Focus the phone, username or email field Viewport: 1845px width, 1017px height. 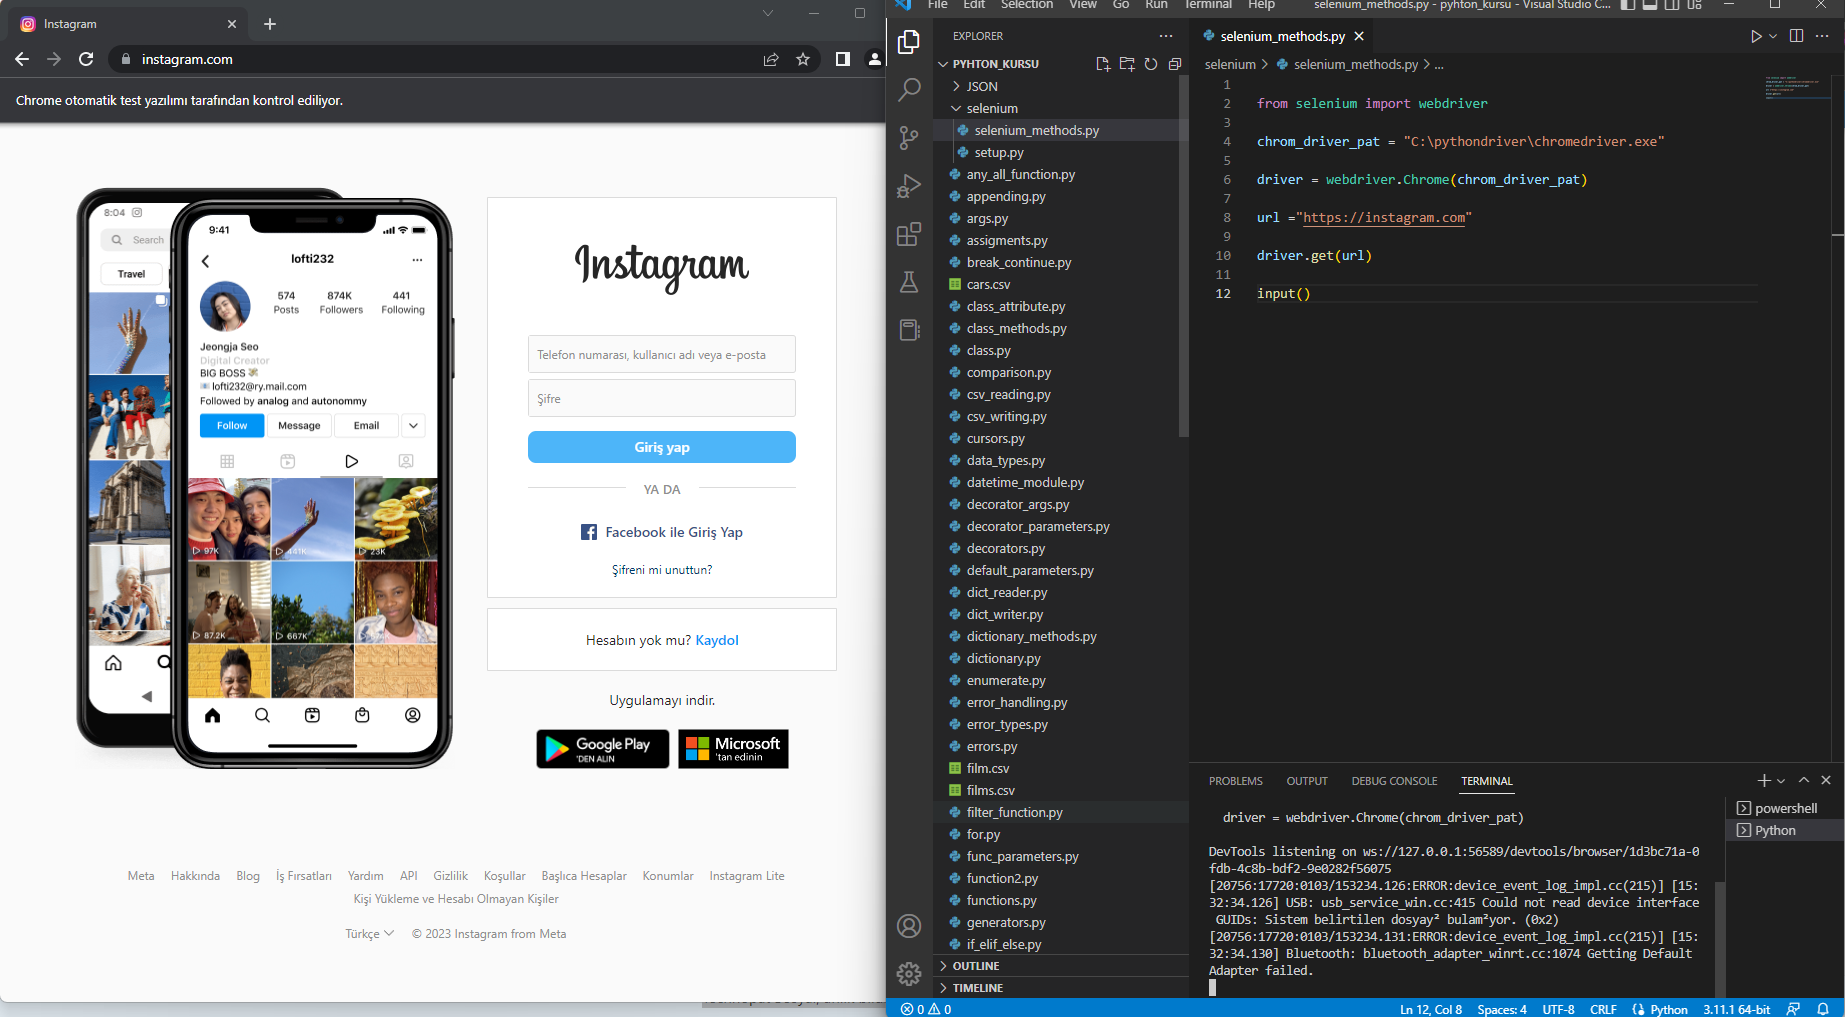tap(662, 354)
